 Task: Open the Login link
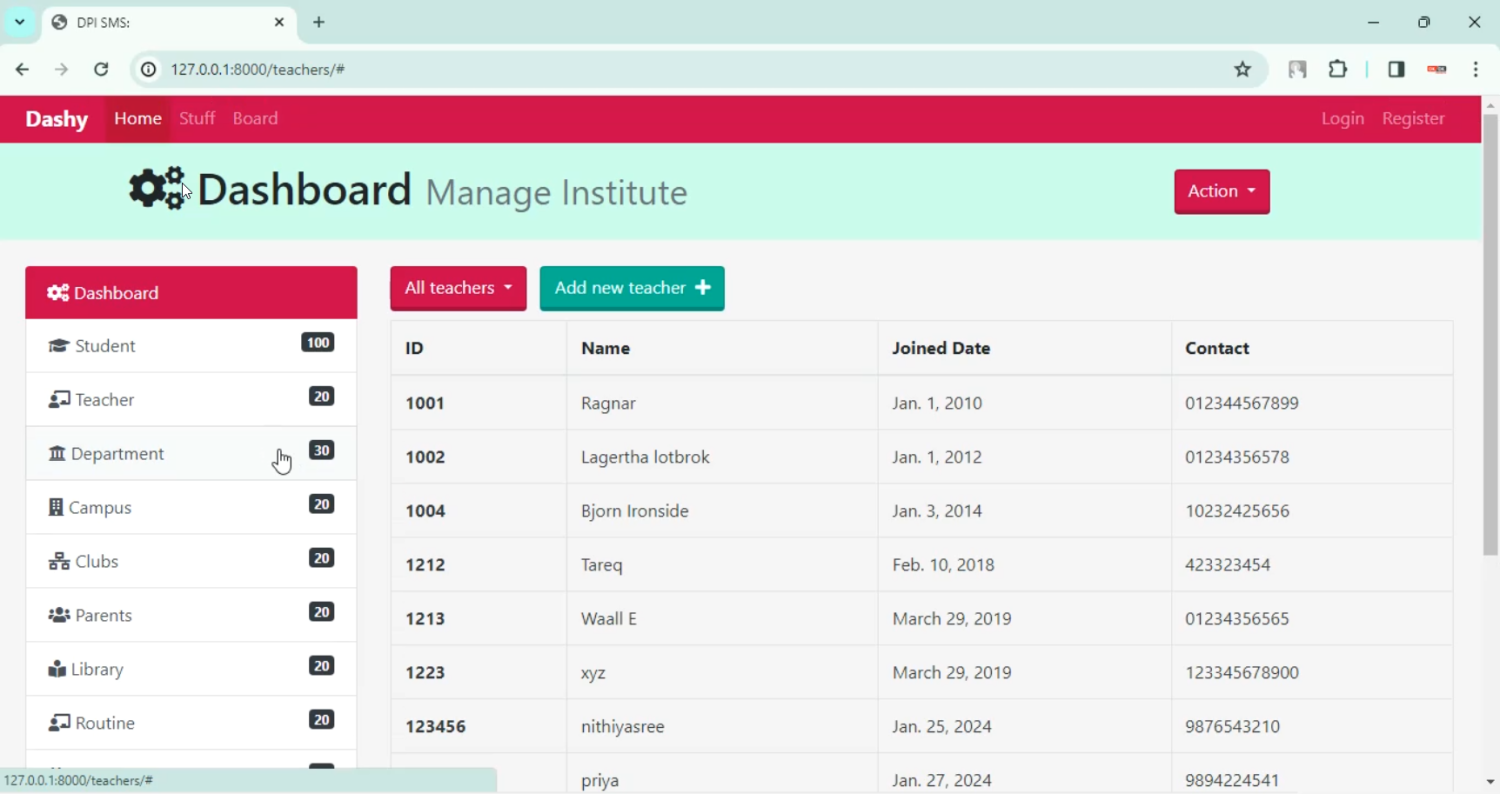point(1342,118)
